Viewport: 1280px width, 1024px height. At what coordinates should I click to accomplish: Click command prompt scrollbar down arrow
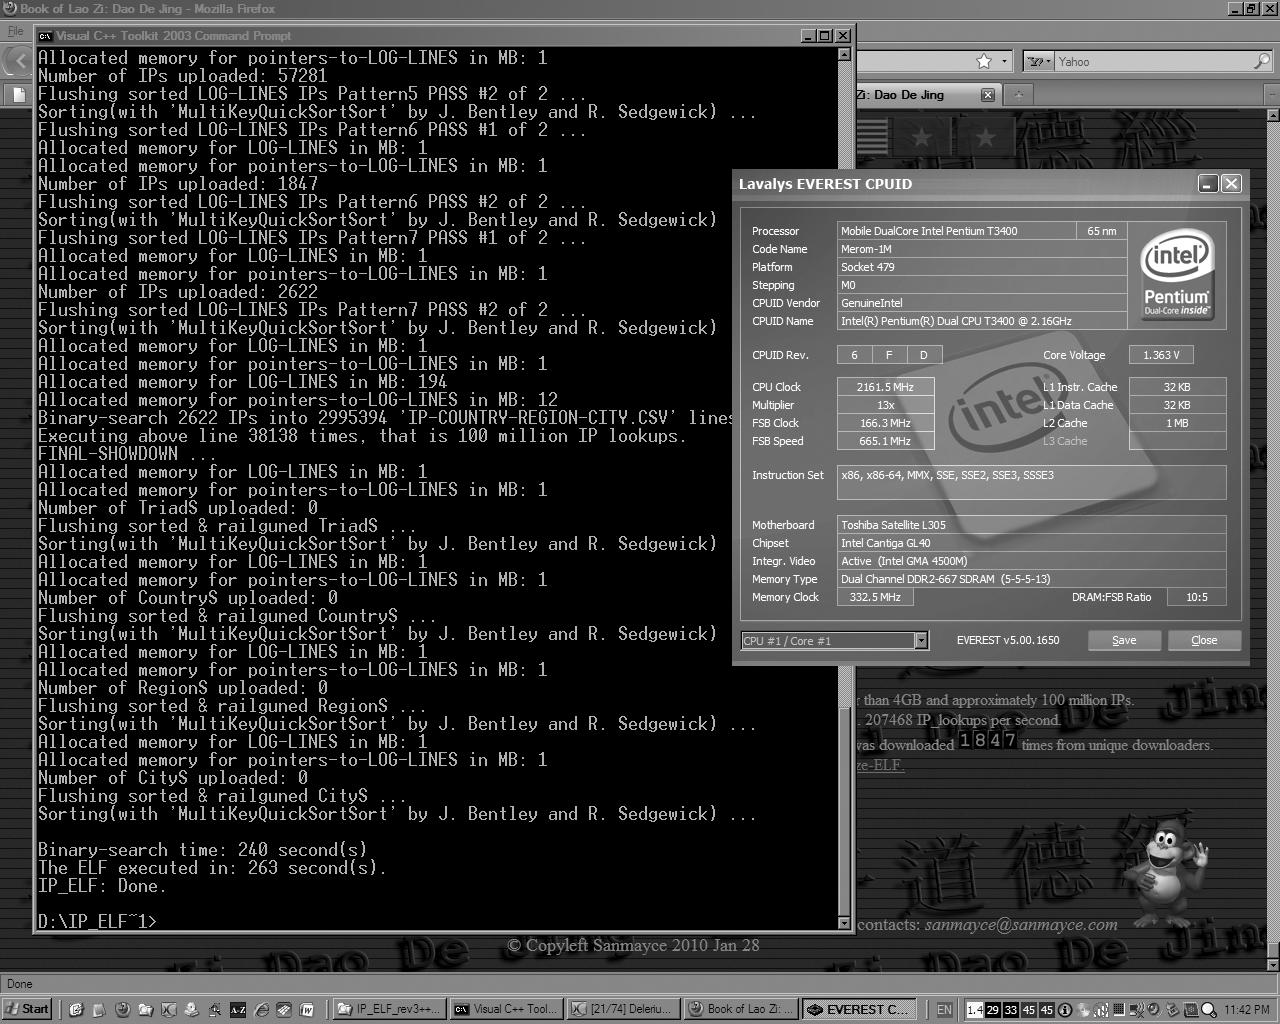[x=844, y=923]
